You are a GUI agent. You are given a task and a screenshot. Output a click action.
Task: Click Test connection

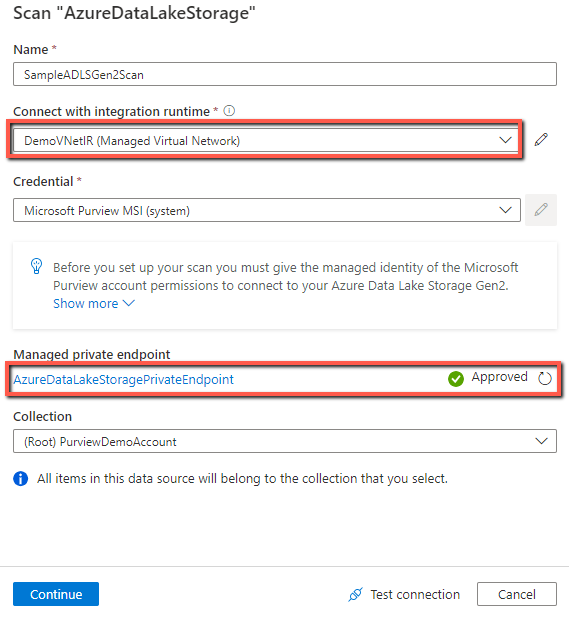404,594
